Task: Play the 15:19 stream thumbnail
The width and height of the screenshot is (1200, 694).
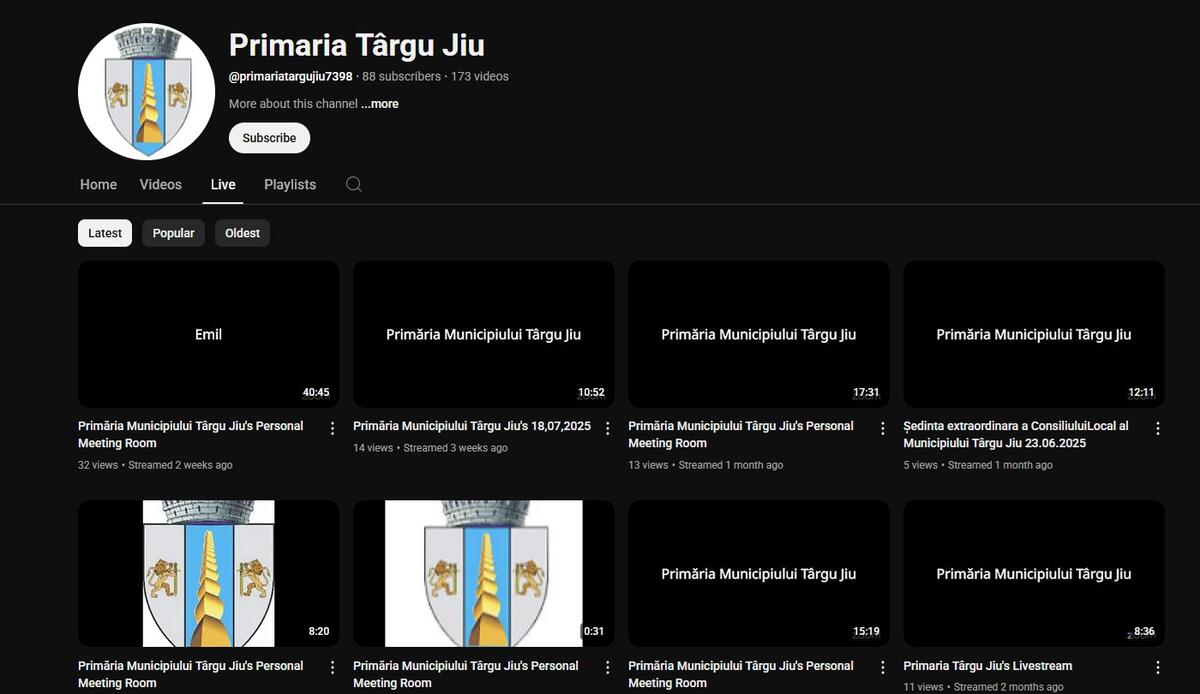Action: [x=758, y=573]
